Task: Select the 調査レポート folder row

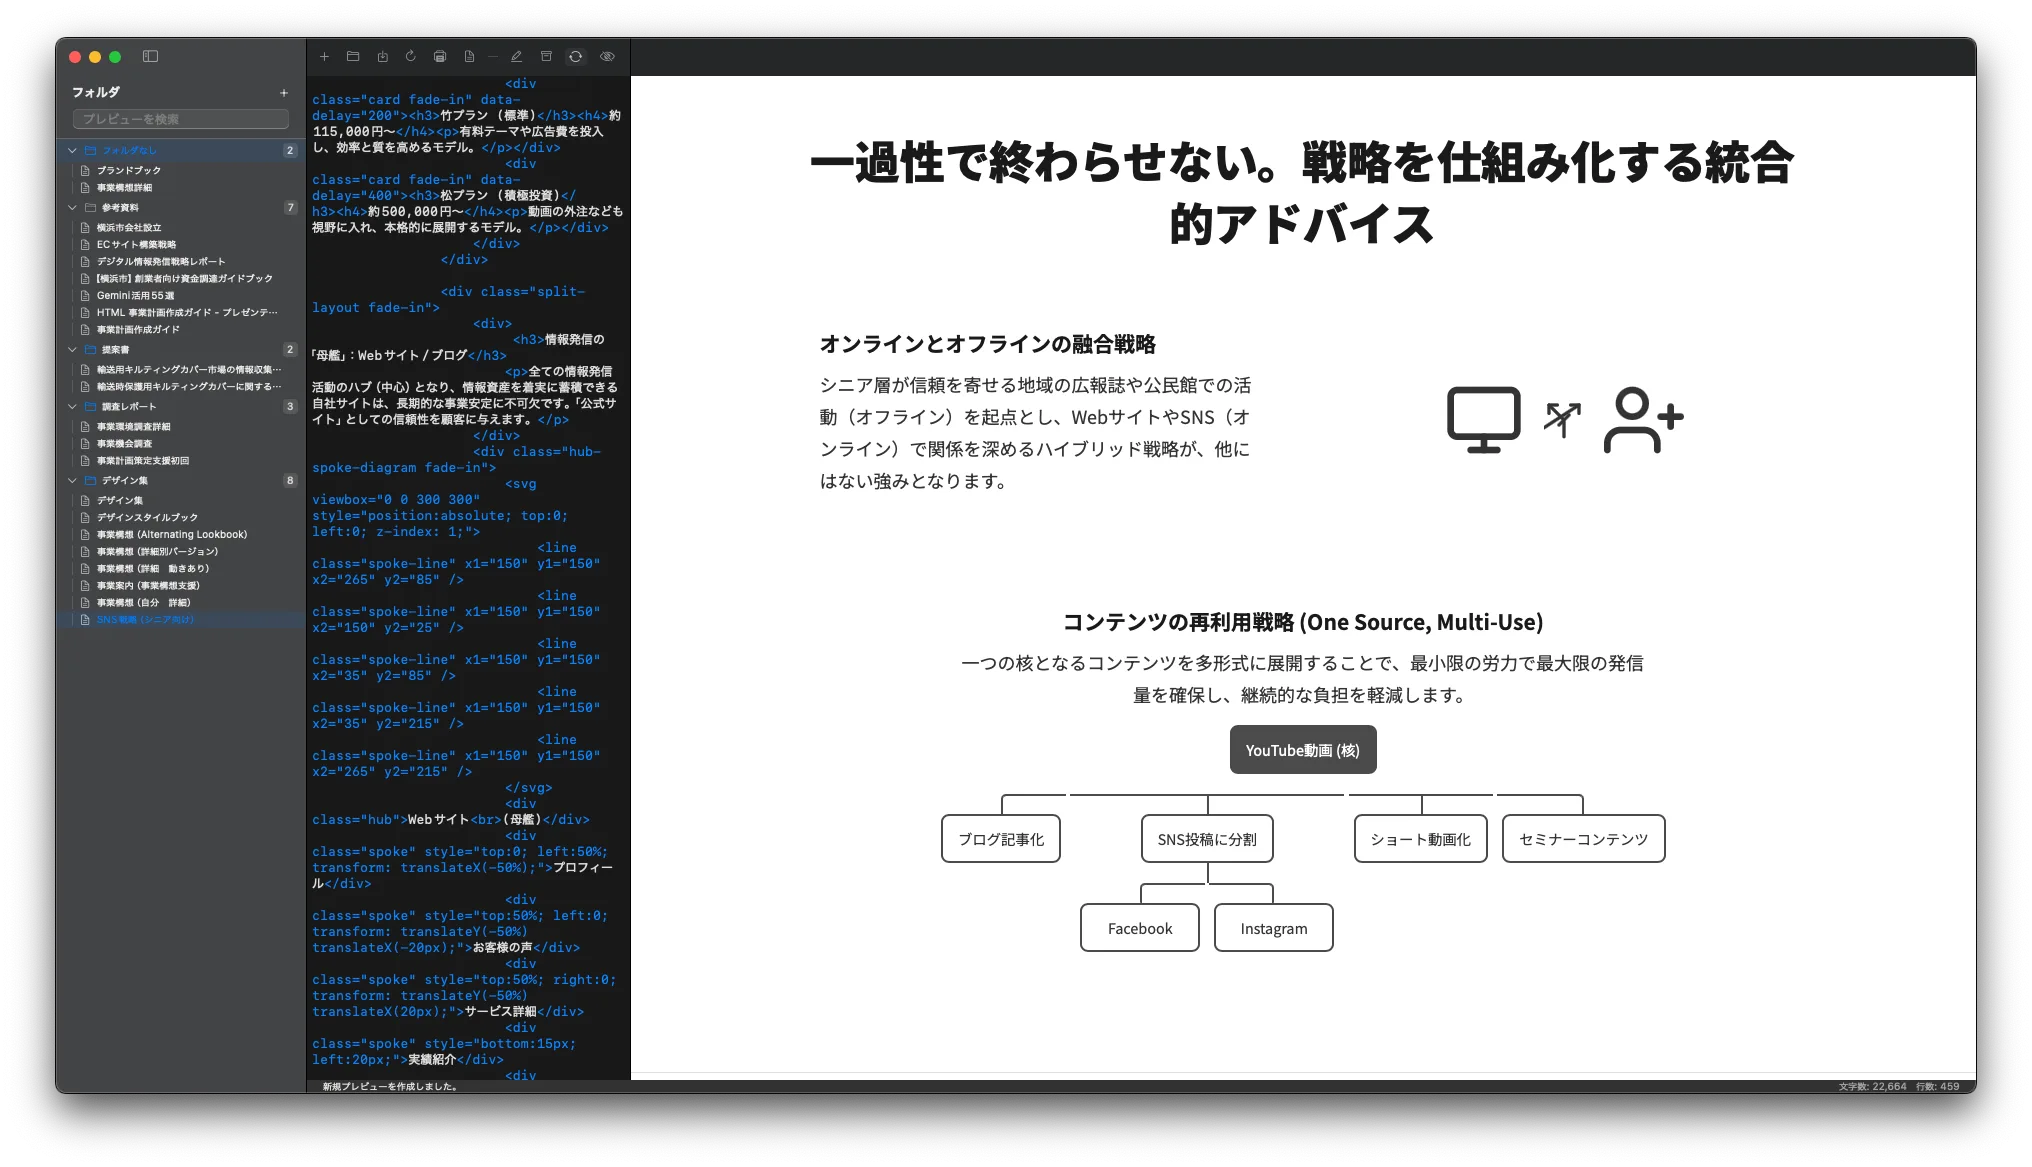Action: [181, 407]
